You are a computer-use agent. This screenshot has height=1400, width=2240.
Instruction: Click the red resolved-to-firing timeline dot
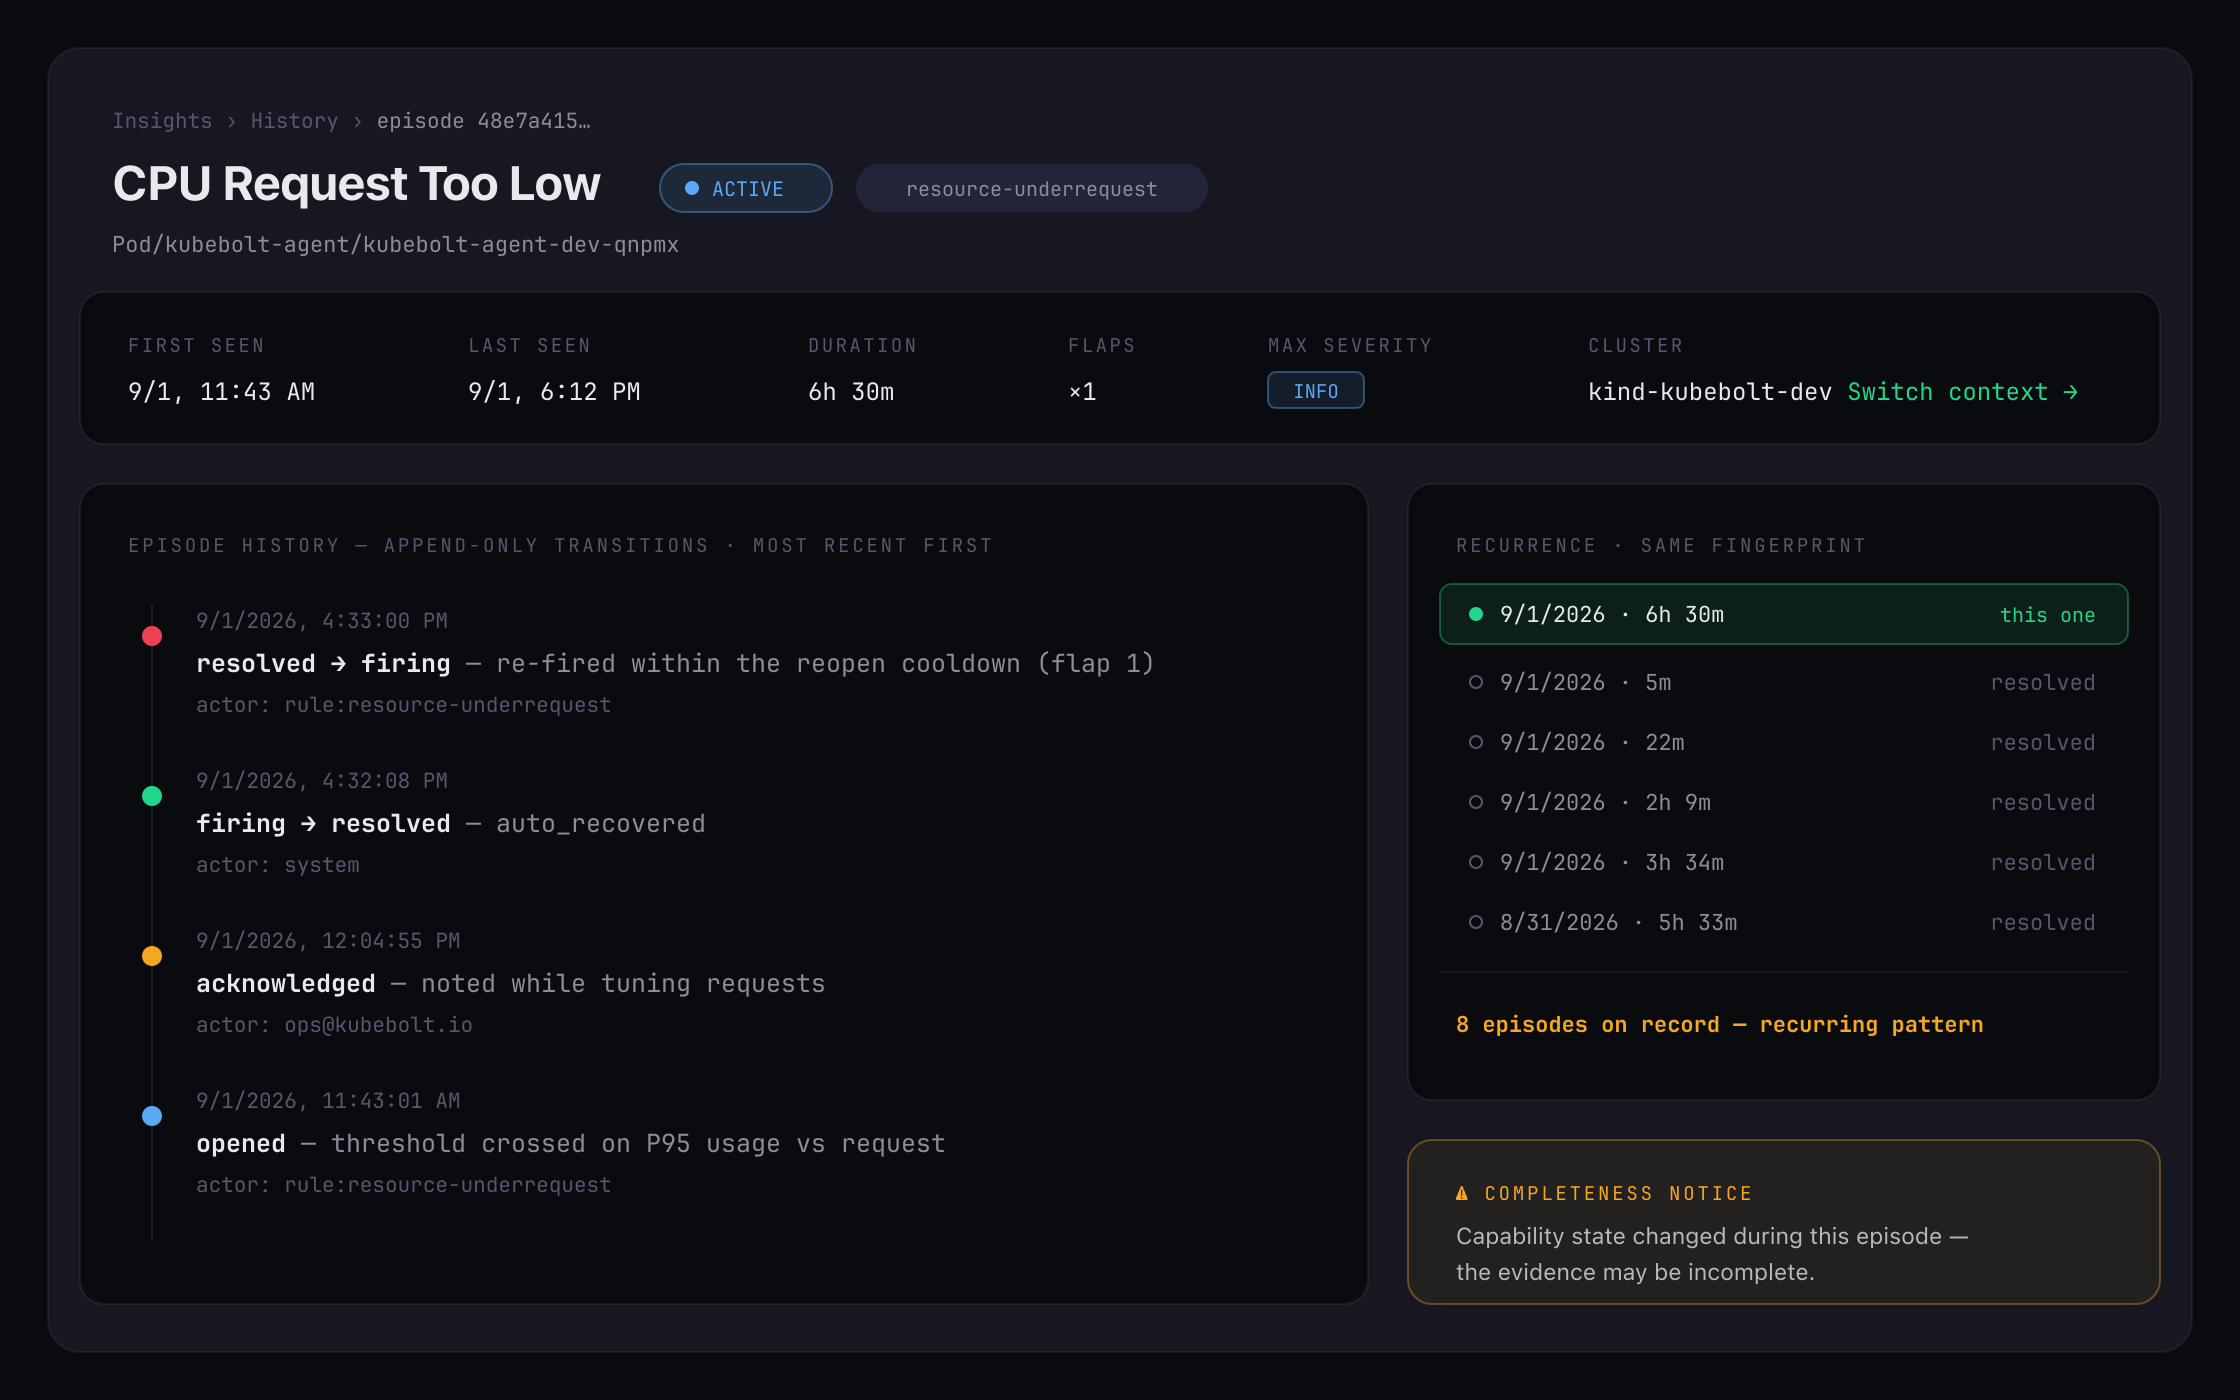click(x=152, y=636)
